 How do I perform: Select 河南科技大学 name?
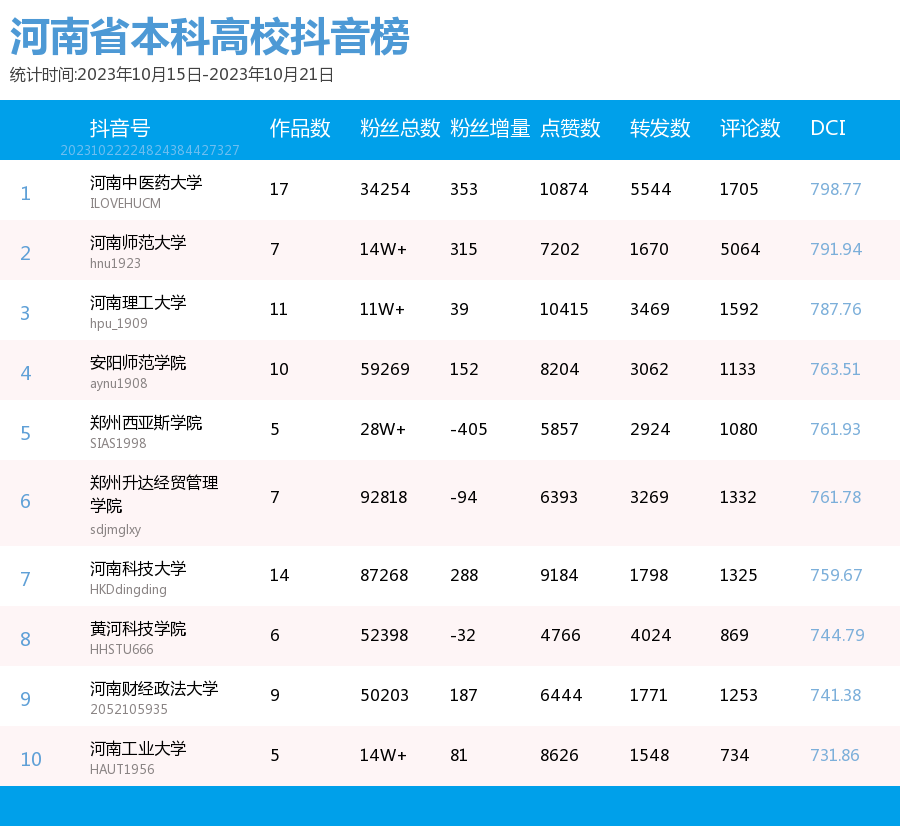click(x=138, y=568)
